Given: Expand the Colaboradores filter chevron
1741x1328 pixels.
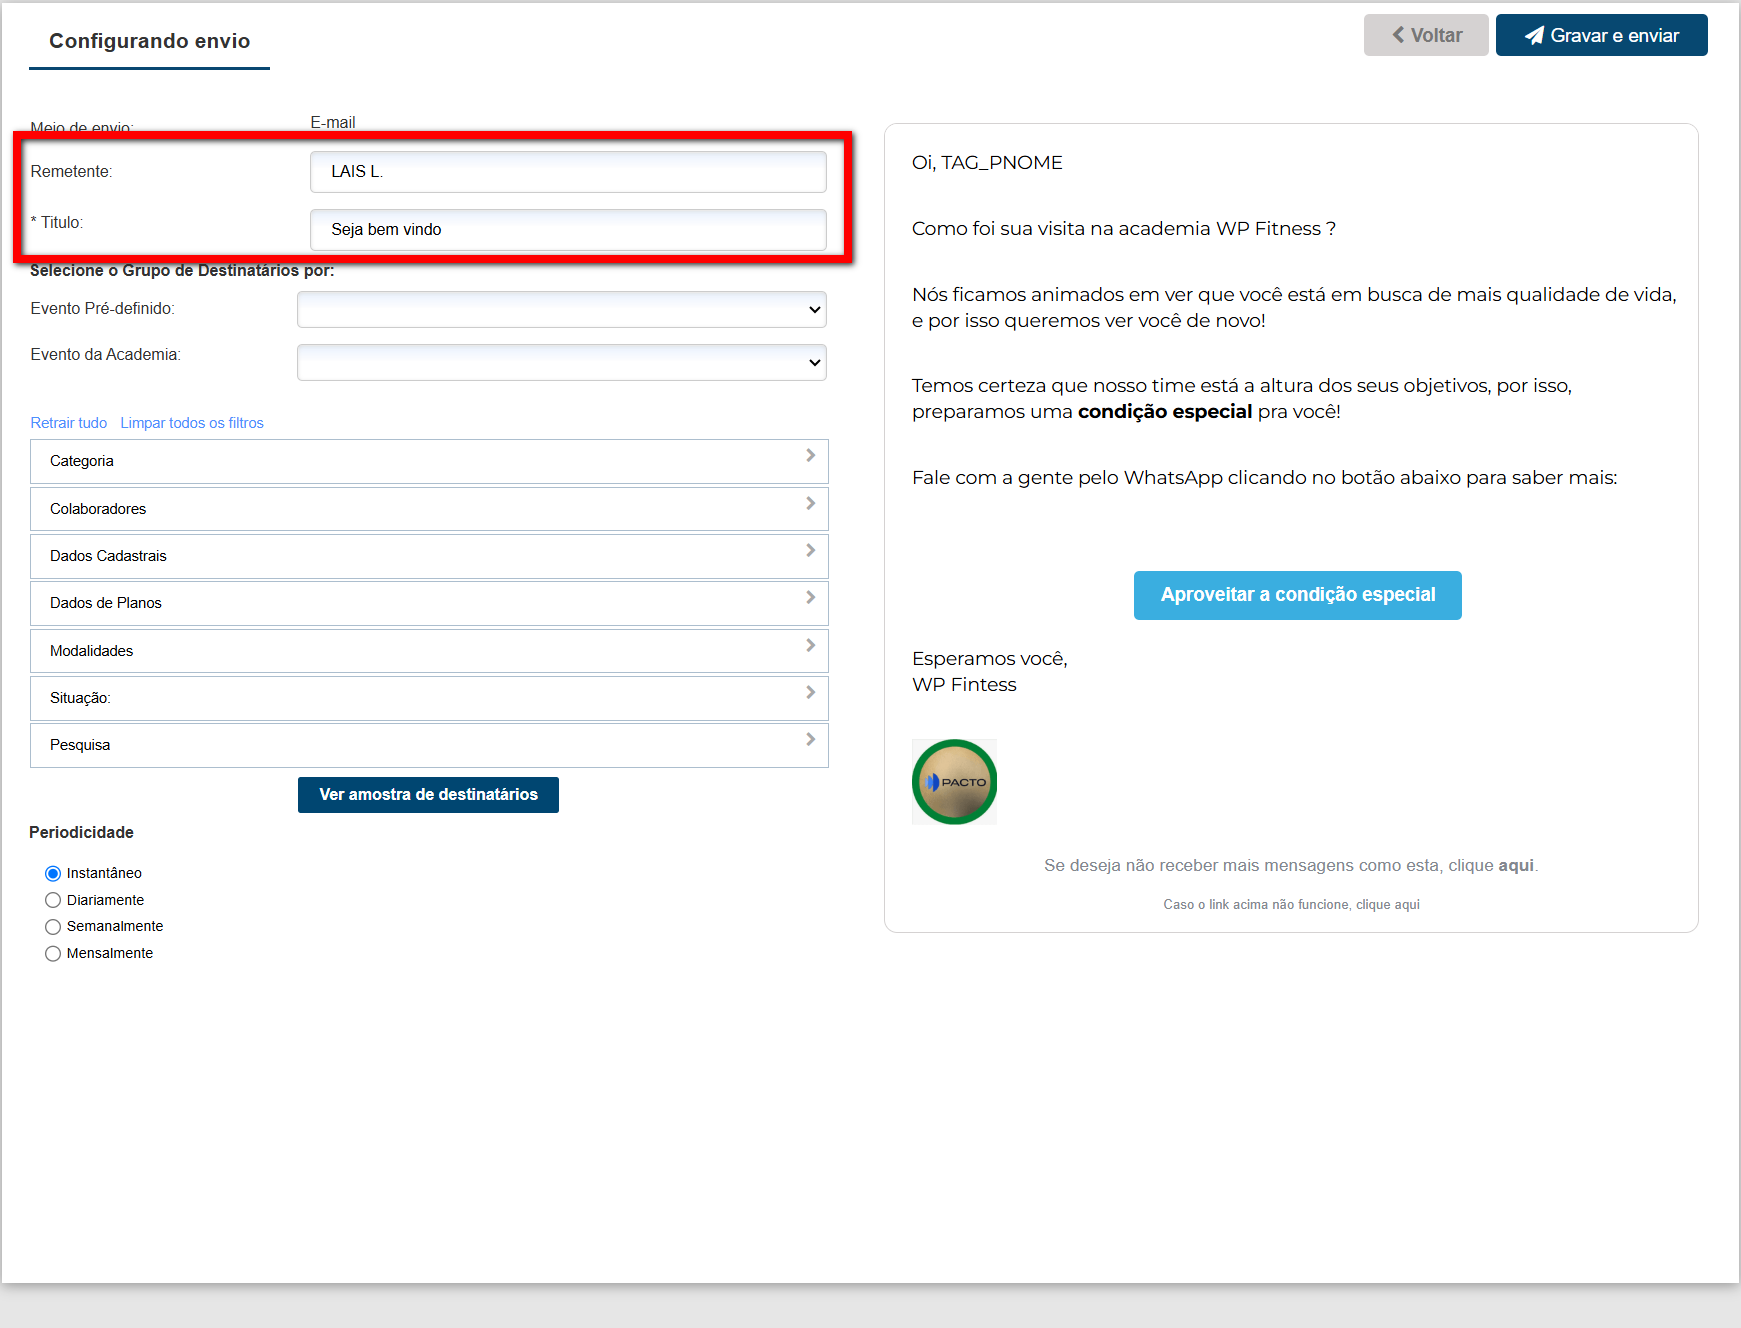Looking at the screenshot, I should click(810, 504).
